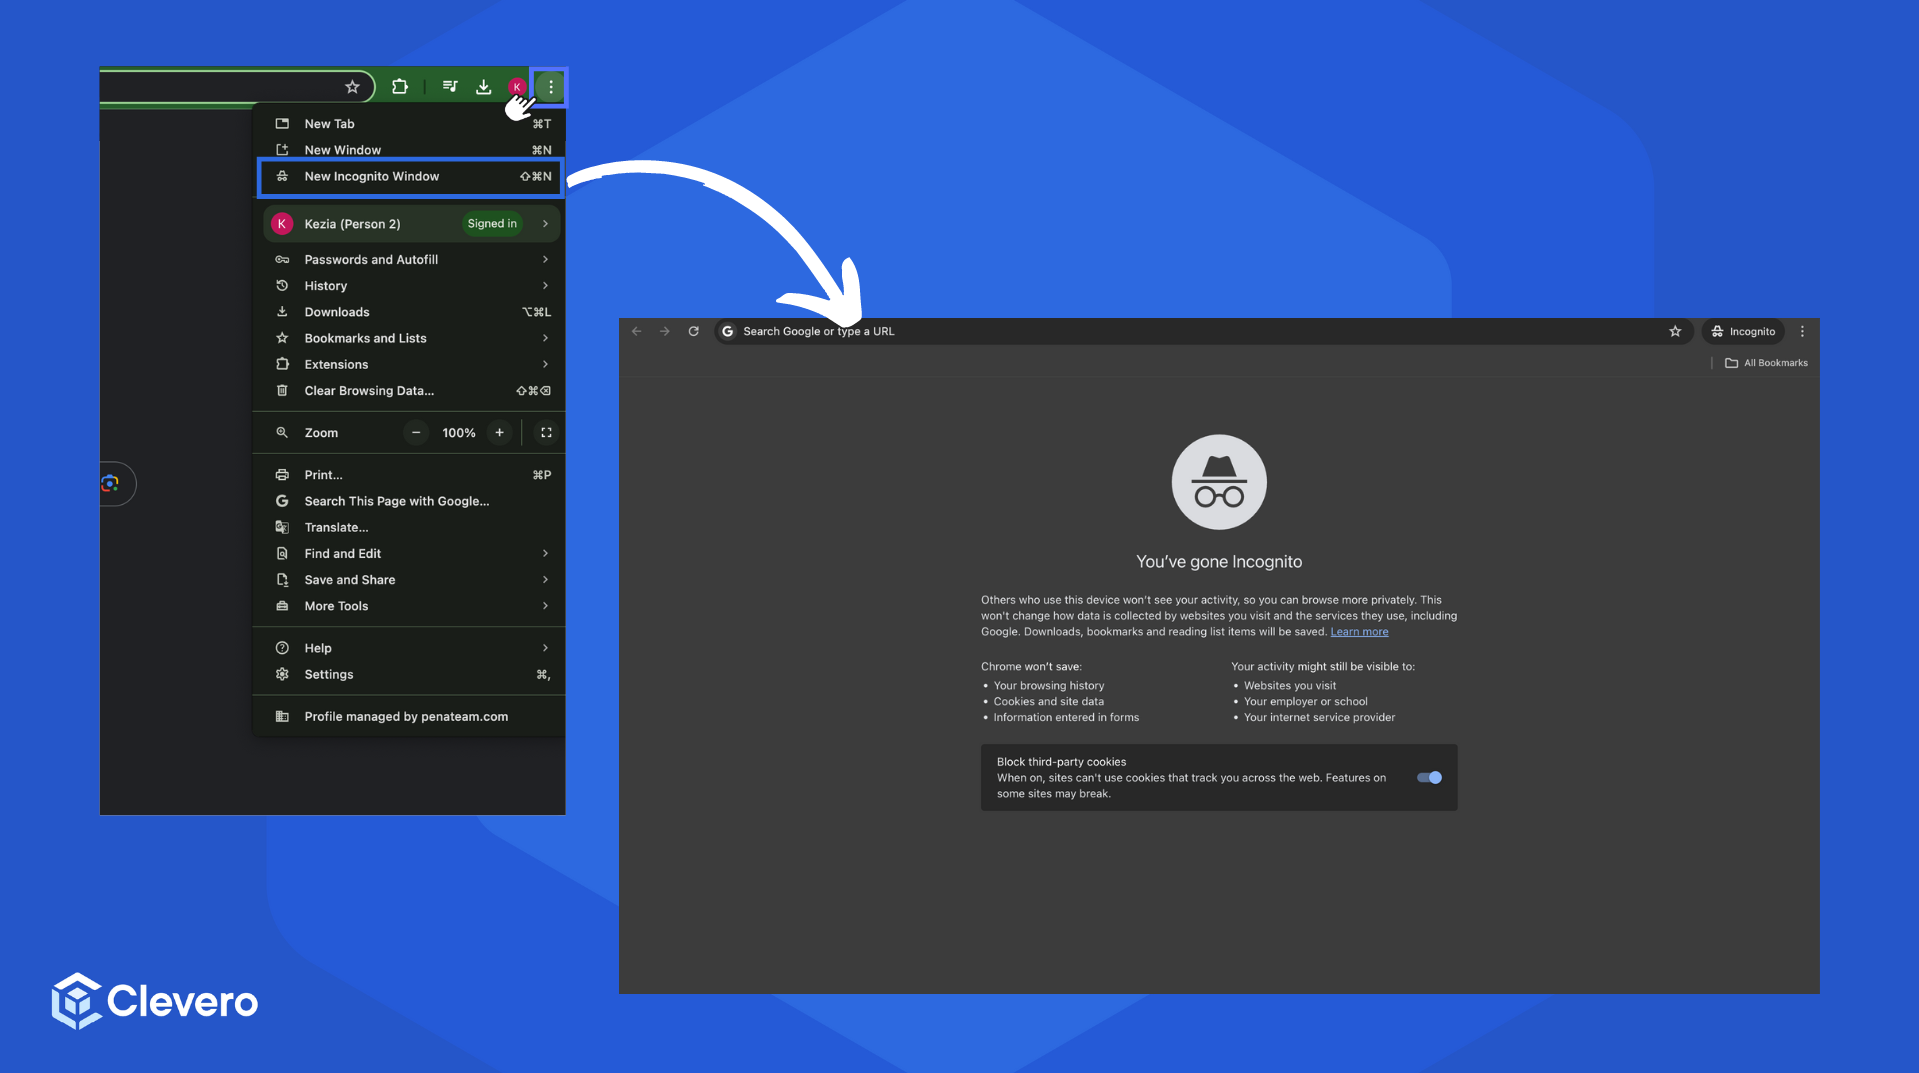Click the Help question mark icon
The image size is (1919, 1073).
click(282, 648)
